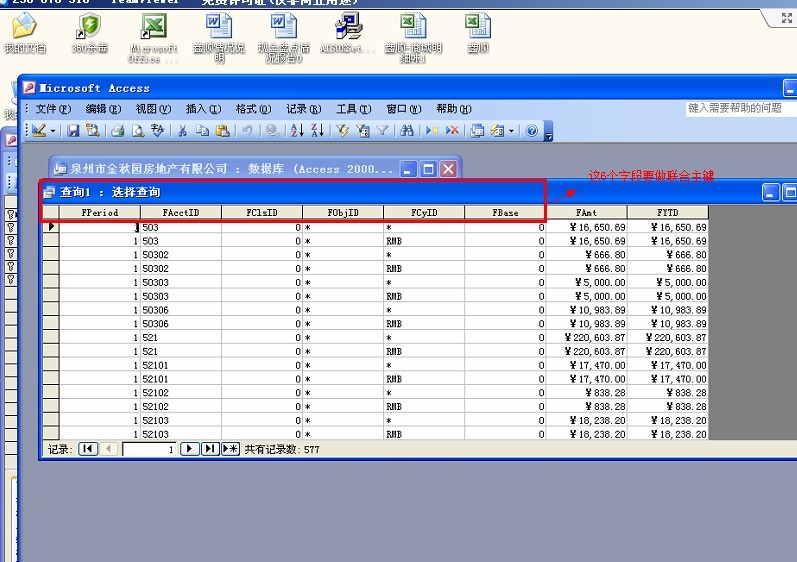This screenshot has height=562, width=797.
Task: Select the FClsID column header
Action: (x=262, y=212)
